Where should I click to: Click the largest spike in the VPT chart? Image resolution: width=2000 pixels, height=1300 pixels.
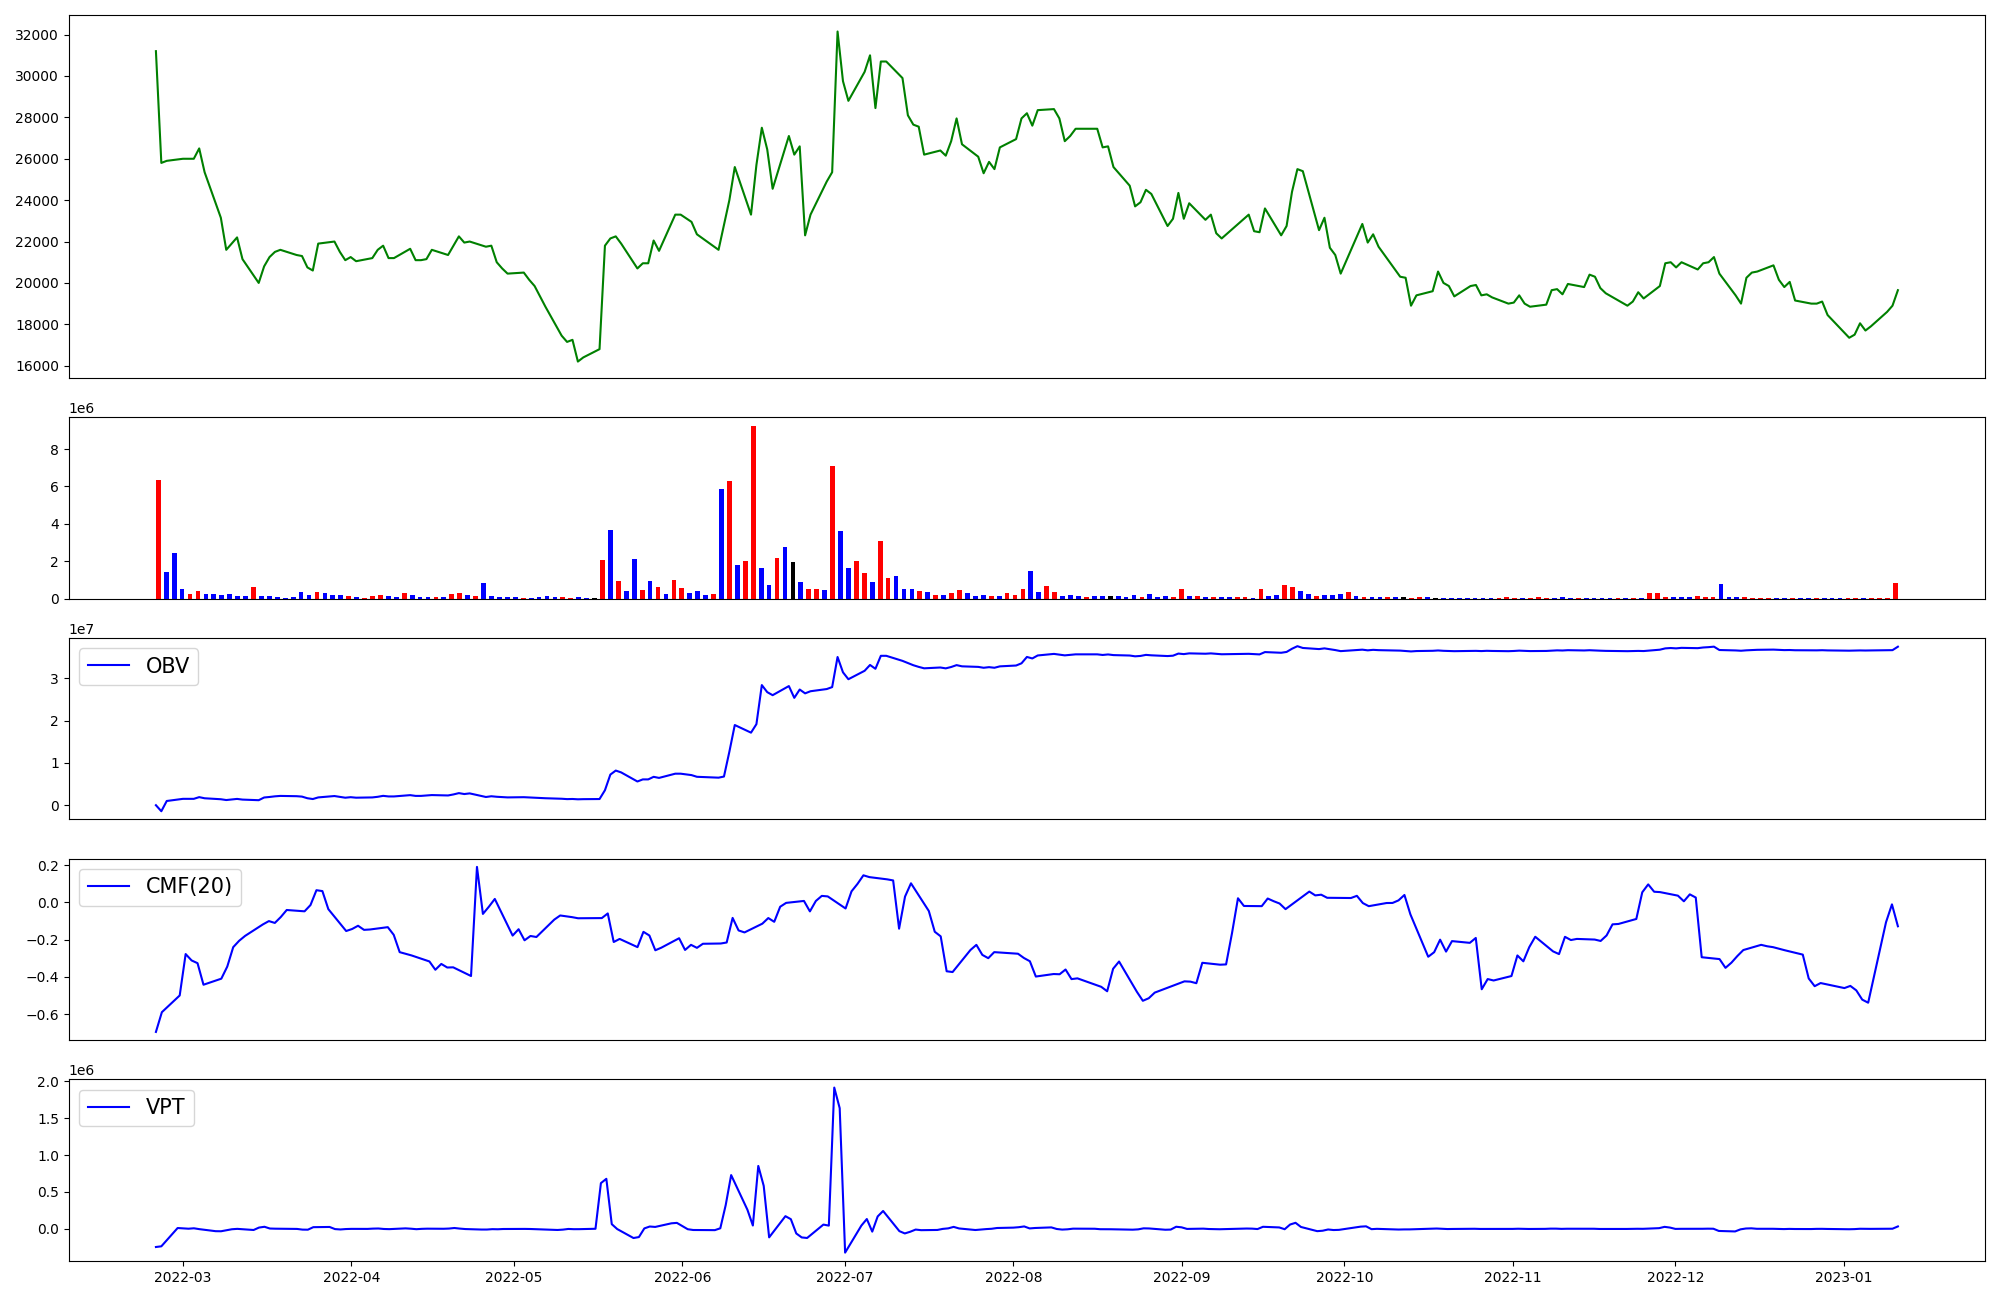coord(834,1089)
